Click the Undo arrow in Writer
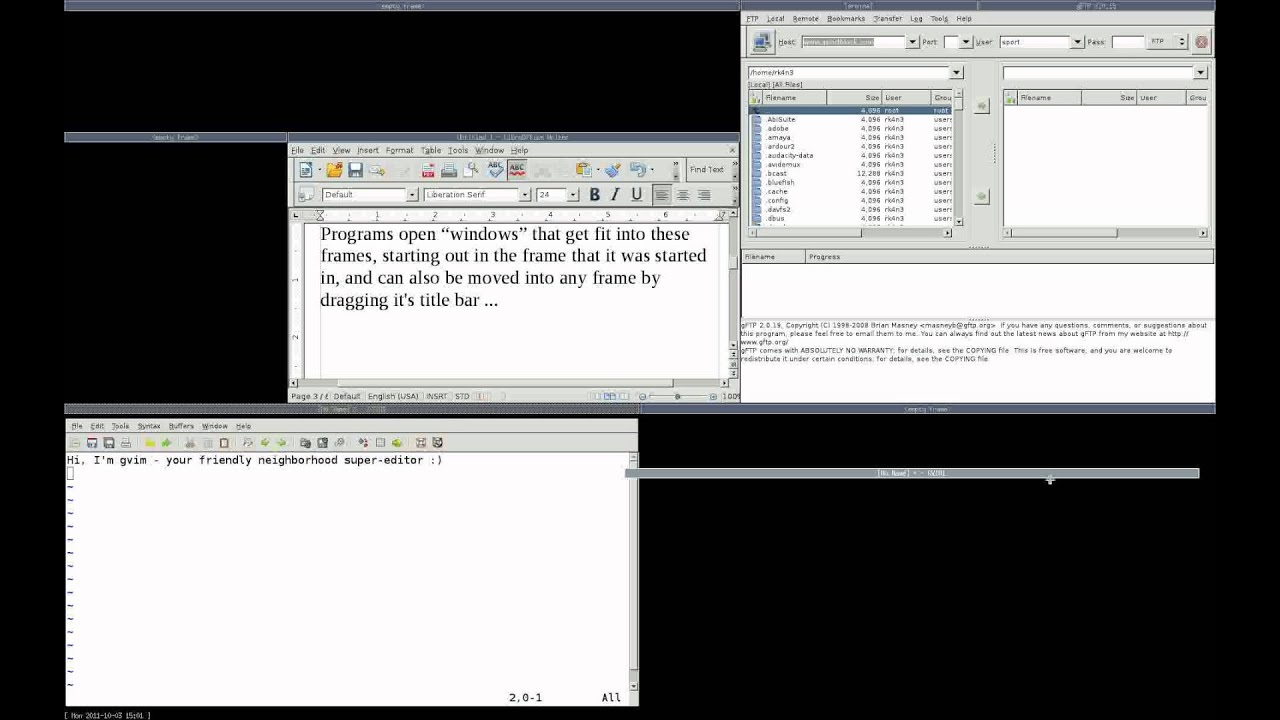 [637, 170]
